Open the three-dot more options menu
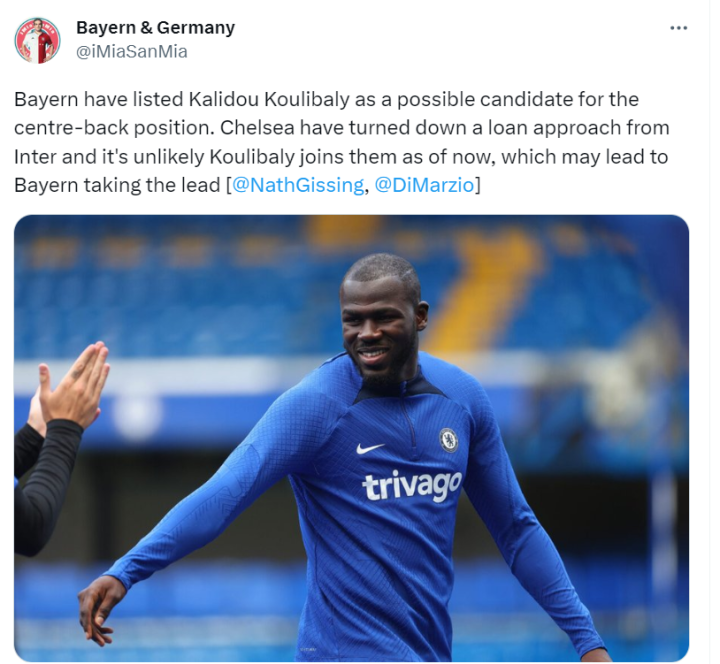Screen dimensions: 720x664 (x=678, y=28)
